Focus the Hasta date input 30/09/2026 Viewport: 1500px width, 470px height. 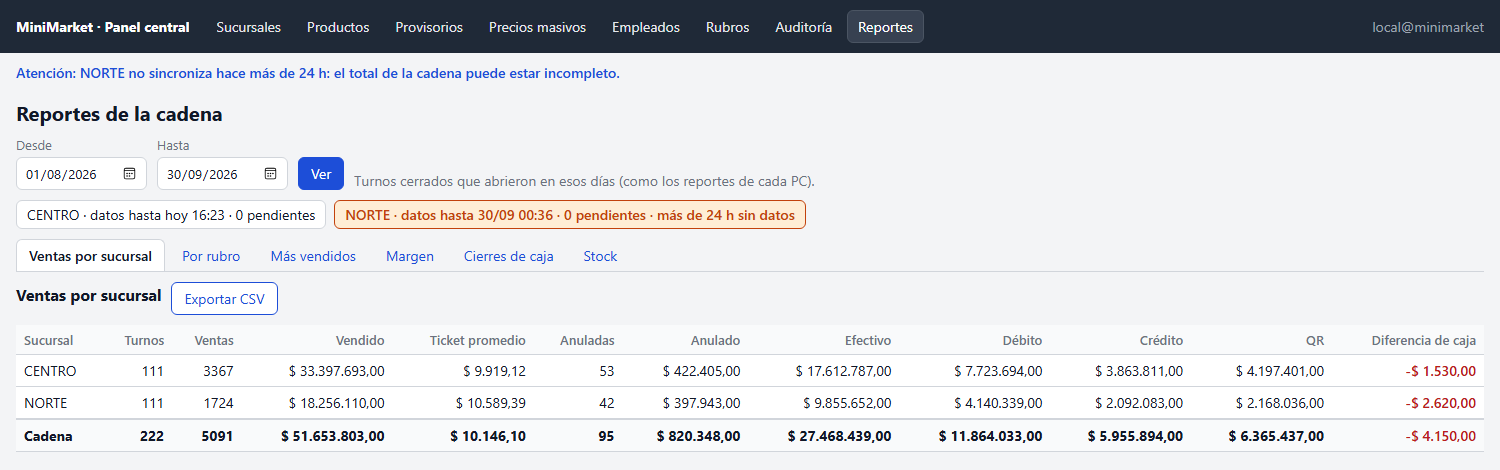click(222, 174)
